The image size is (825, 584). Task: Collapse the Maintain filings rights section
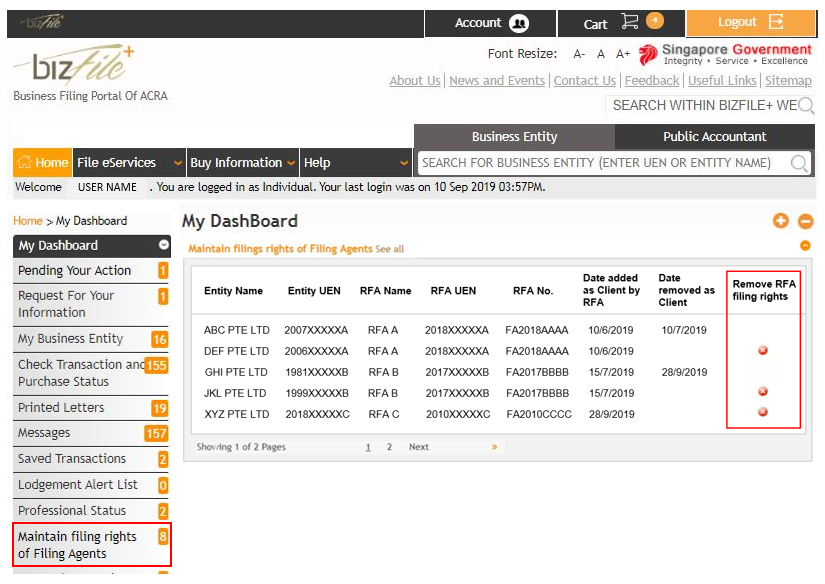coord(805,246)
